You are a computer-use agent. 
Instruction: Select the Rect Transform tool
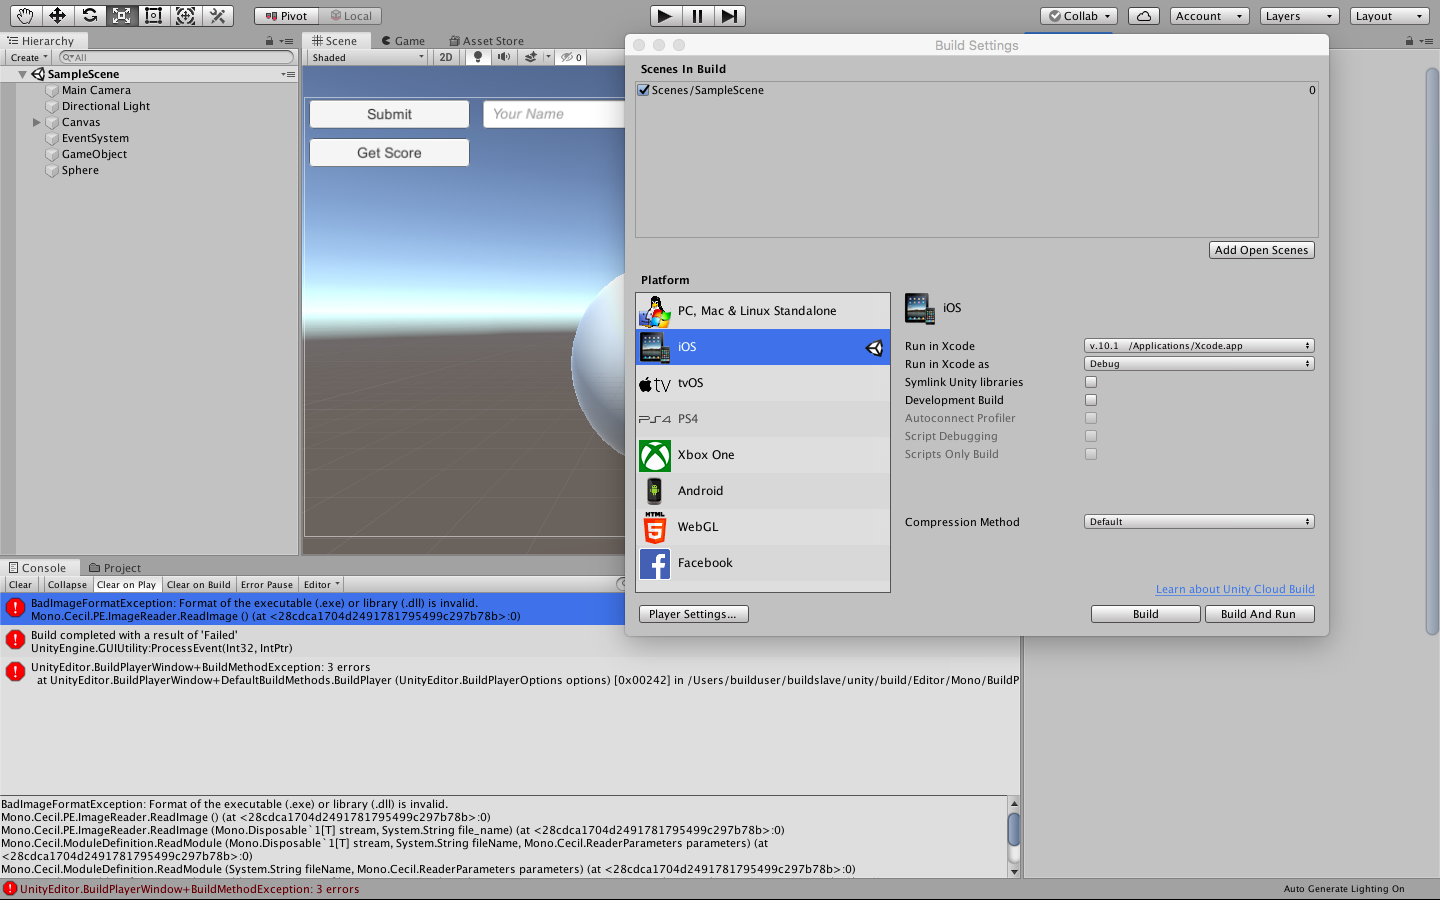pos(153,16)
